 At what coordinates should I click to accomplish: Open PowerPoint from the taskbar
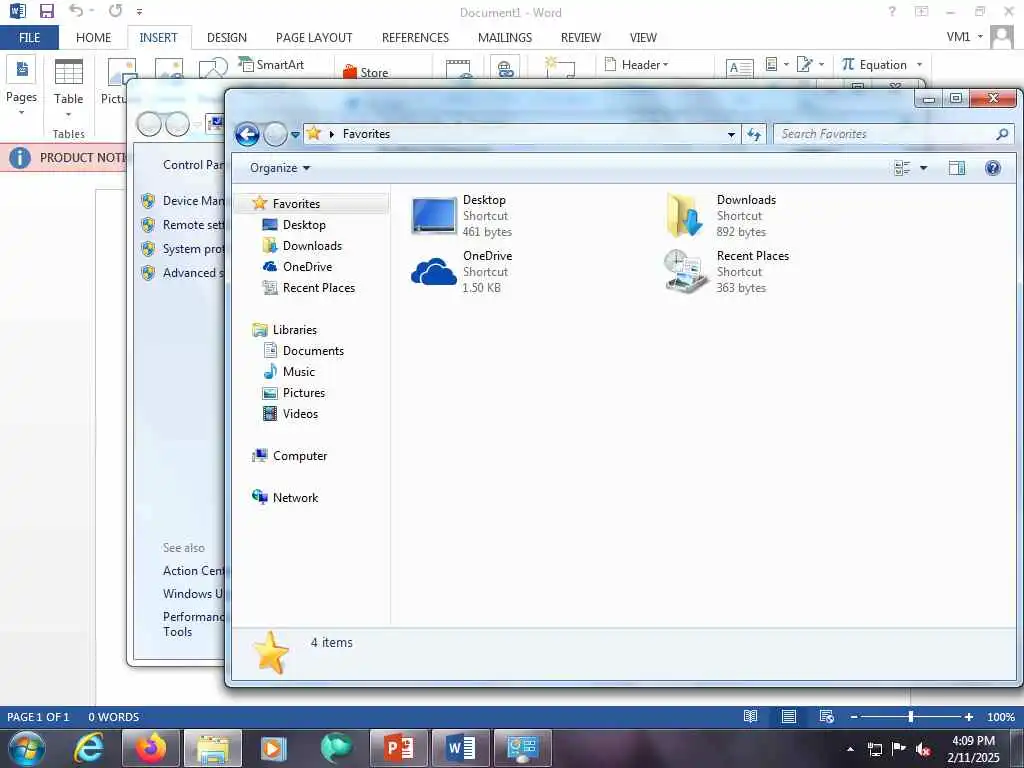398,748
